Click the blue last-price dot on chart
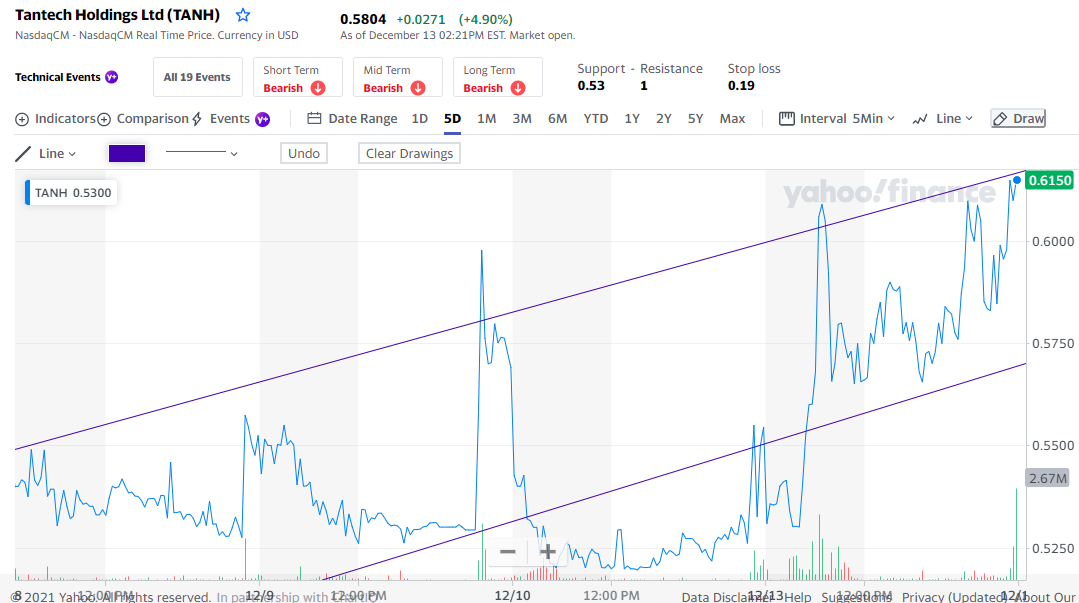 tap(1016, 180)
